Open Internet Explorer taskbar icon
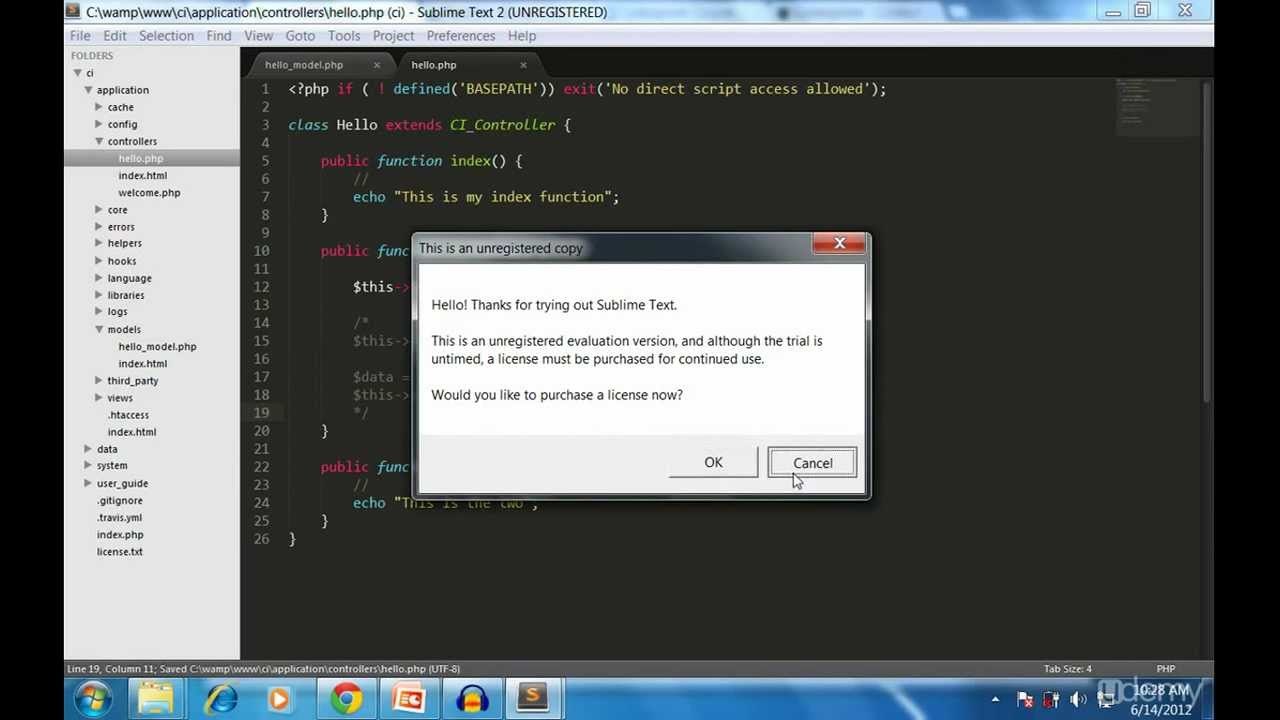Viewport: 1280px width, 720px height. (221, 698)
